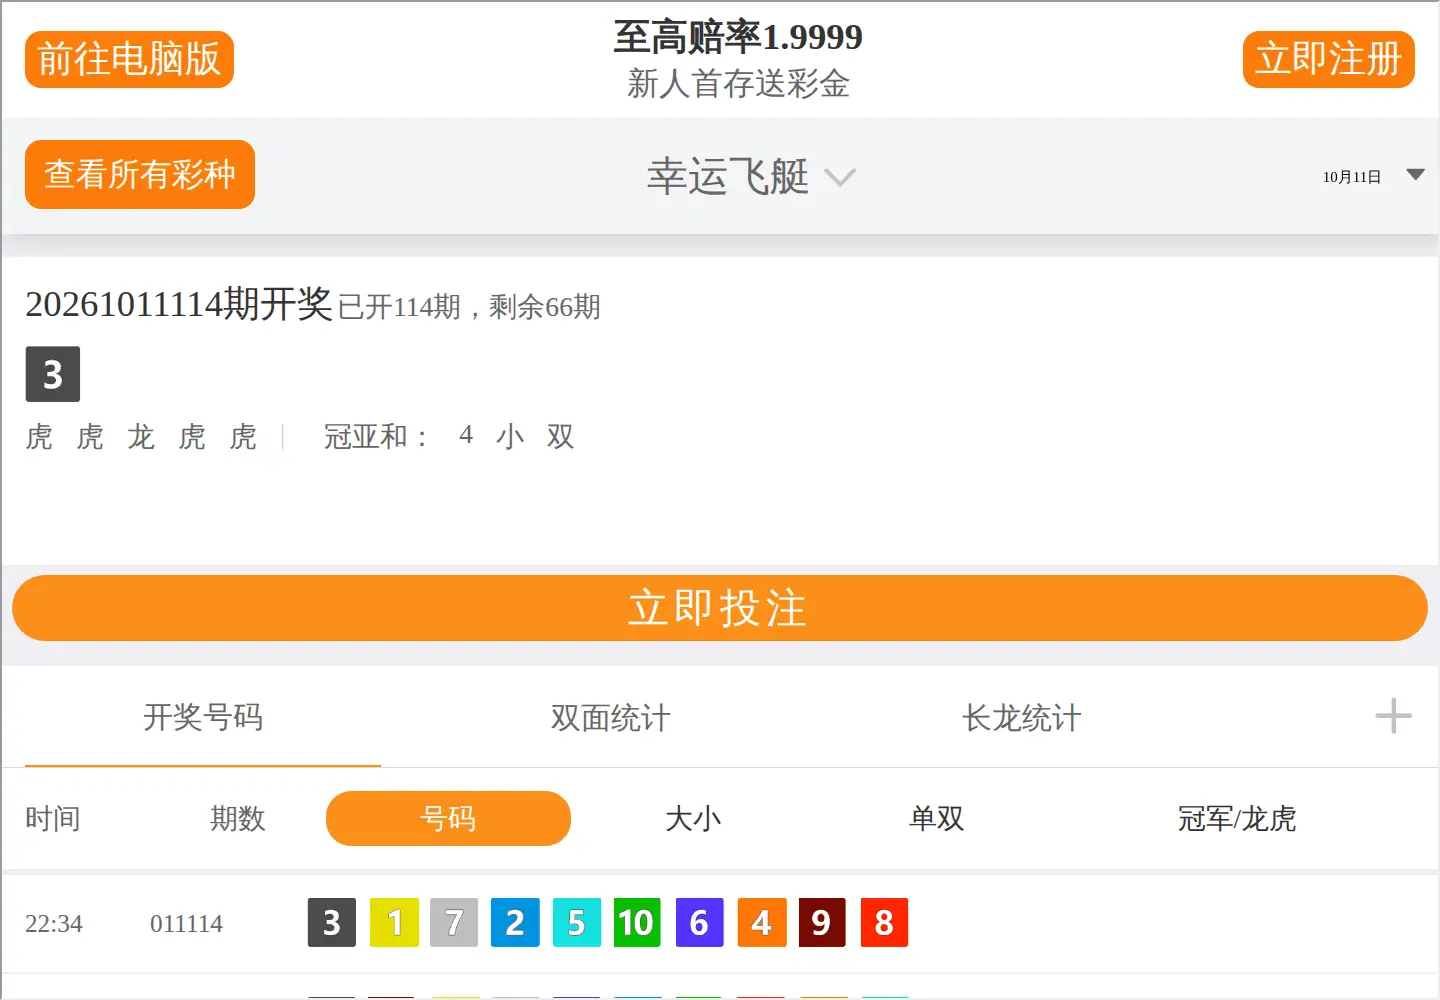This screenshot has width=1440, height=1000.
Task: Click the 前往电脑版 button
Action: 129,59
